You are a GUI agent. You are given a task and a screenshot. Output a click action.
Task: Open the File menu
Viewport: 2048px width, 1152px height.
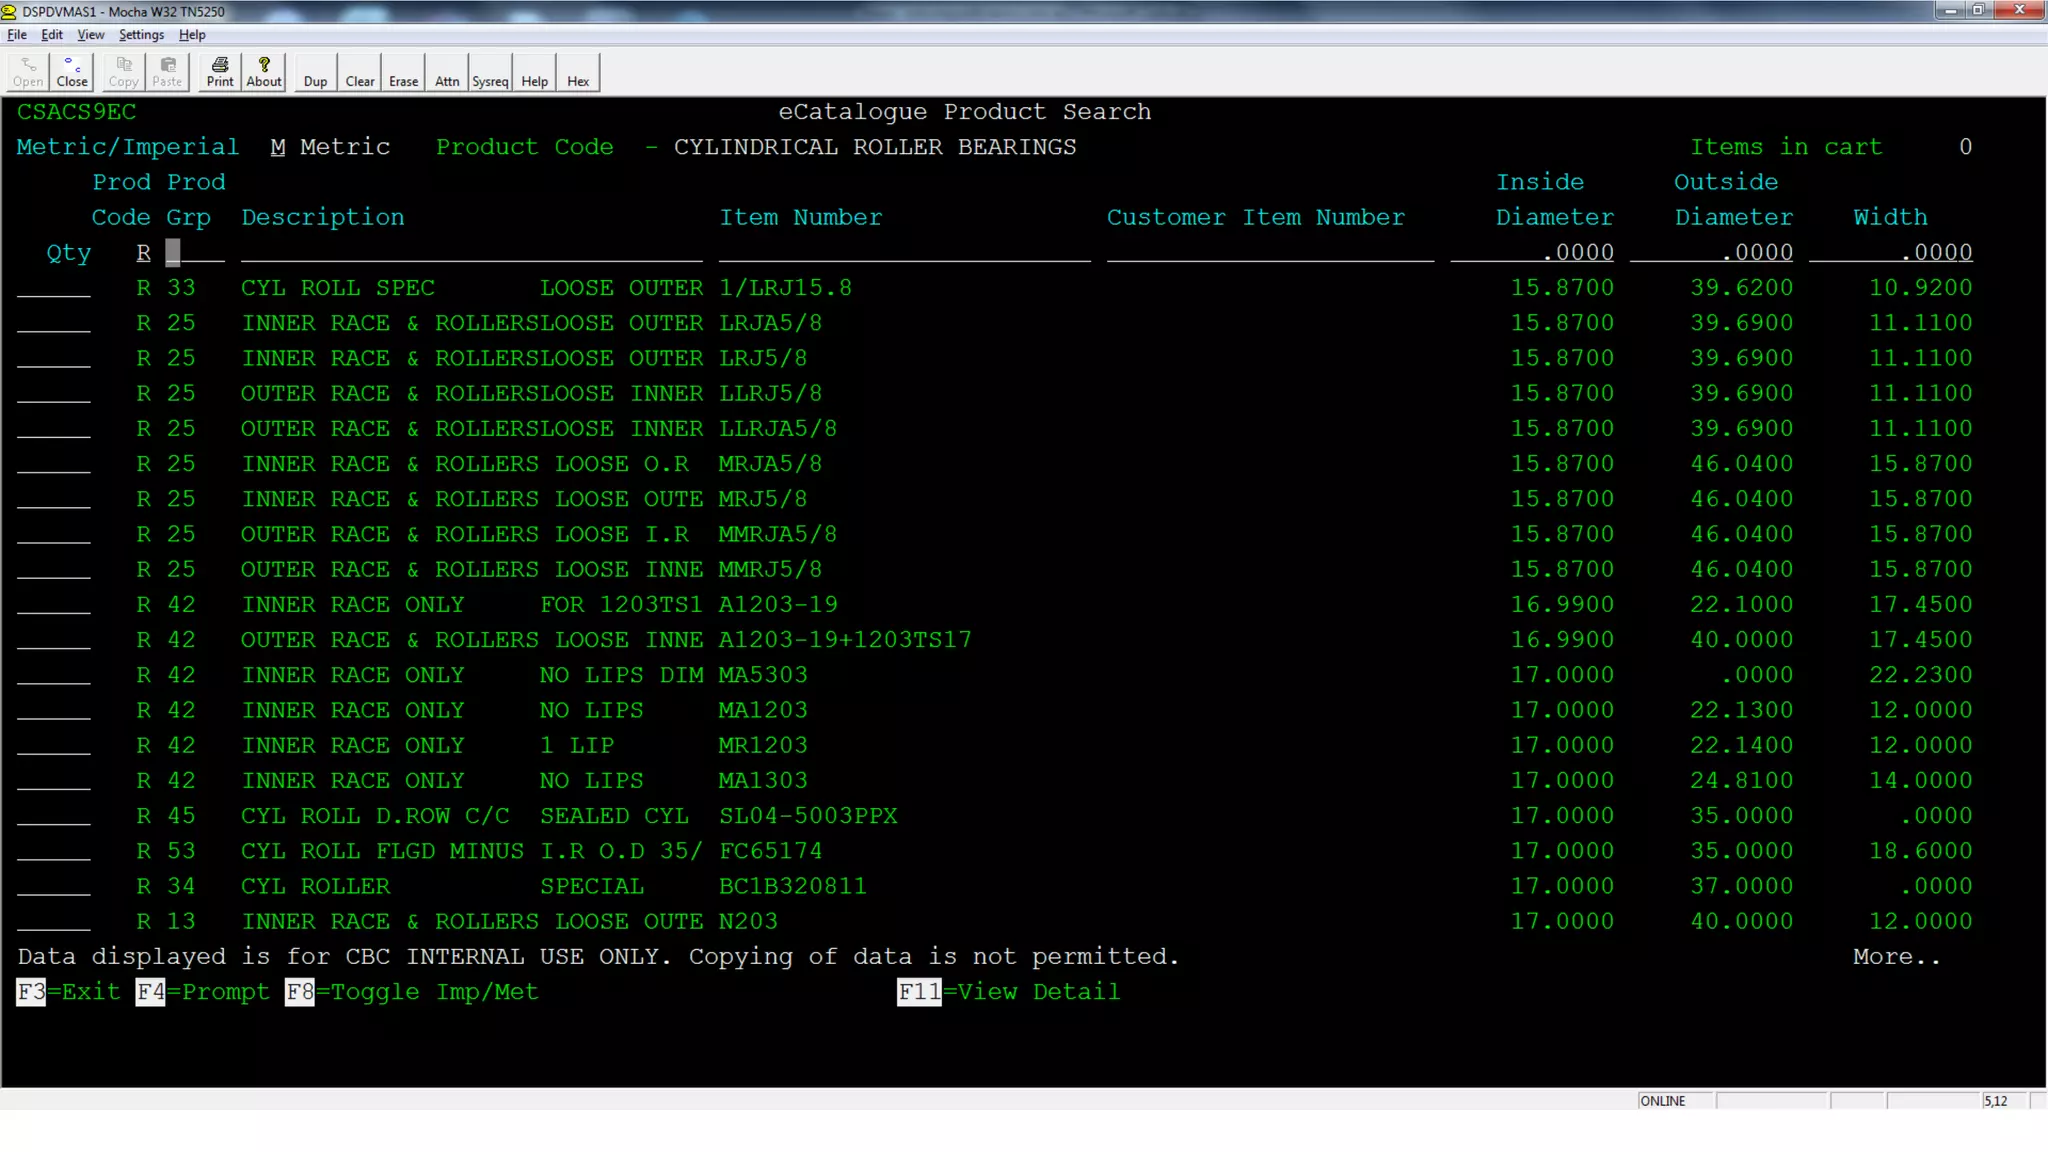coord(17,34)
